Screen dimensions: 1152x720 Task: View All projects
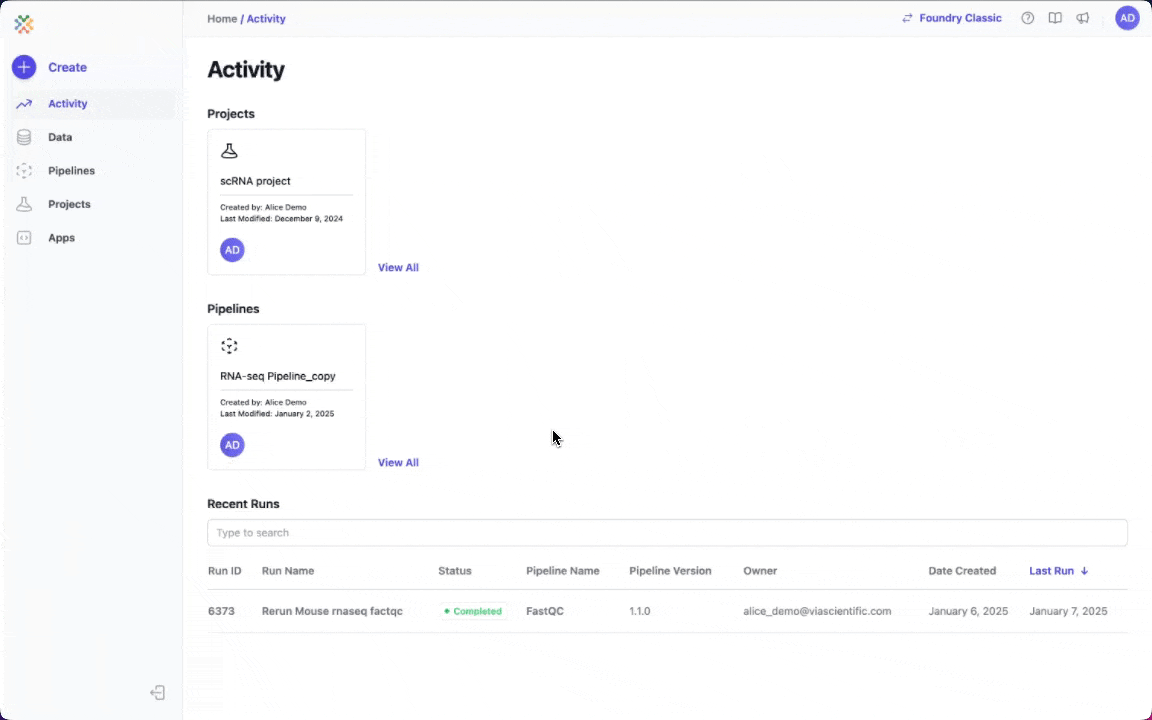pos(398,267)
